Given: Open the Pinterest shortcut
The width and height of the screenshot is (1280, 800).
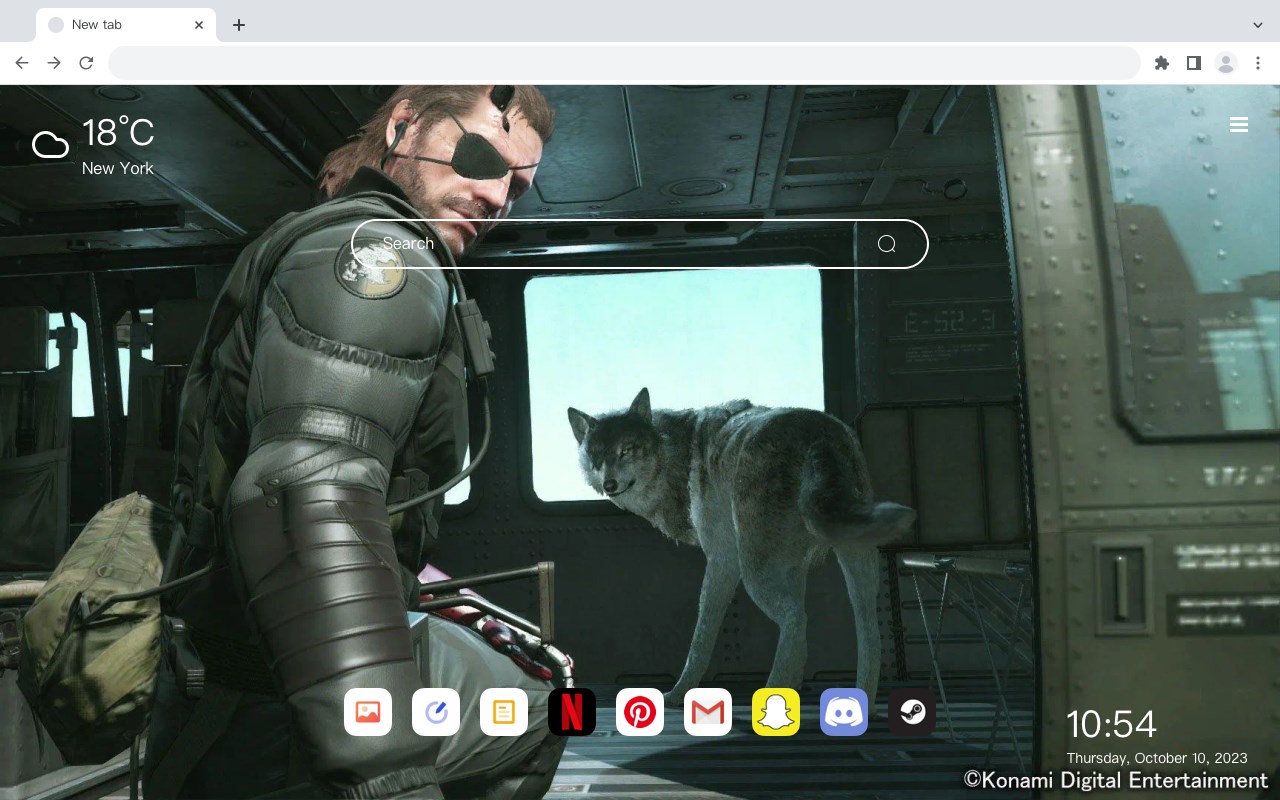Looking at the screenshot, I should point(640,712).
